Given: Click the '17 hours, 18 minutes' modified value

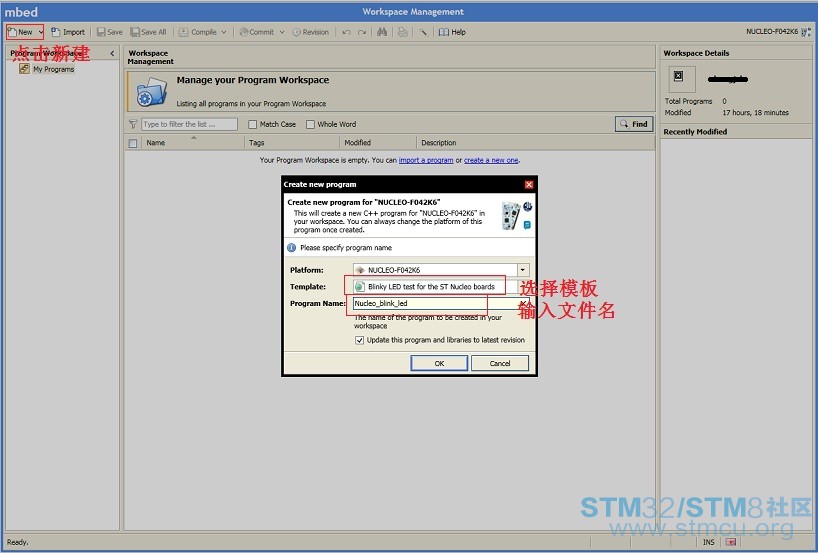Looking at the screenshot, I should (755, 113).
